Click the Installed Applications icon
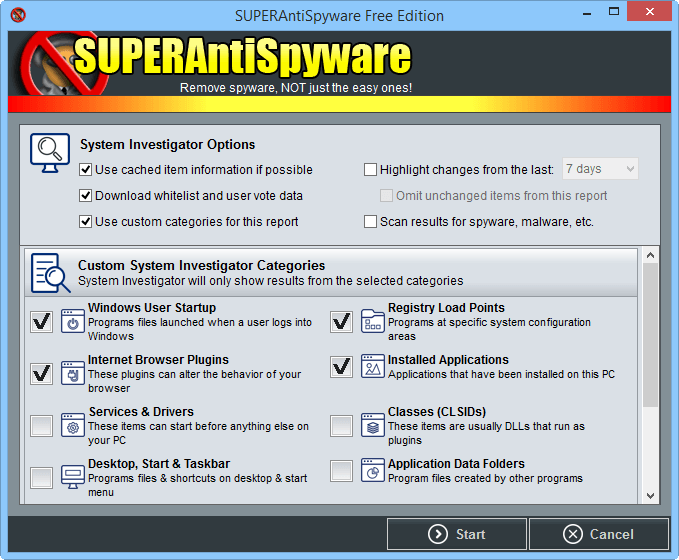679x560 pixels. pos(373,366)
